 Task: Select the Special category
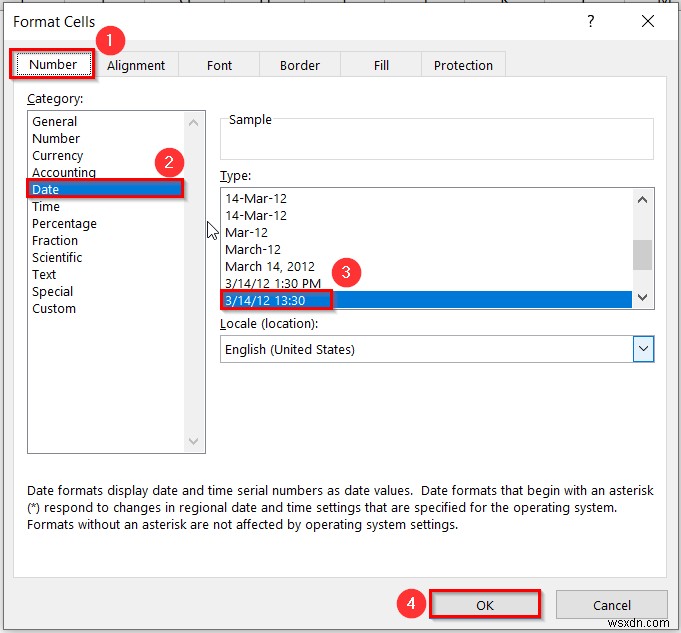coord(106,291)
